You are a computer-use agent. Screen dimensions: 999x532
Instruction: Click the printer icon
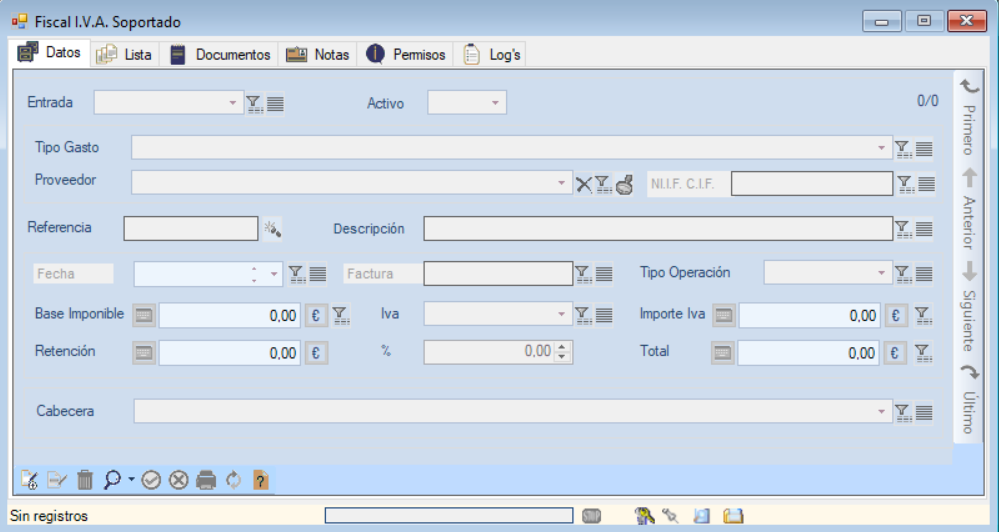pos(206,481)
